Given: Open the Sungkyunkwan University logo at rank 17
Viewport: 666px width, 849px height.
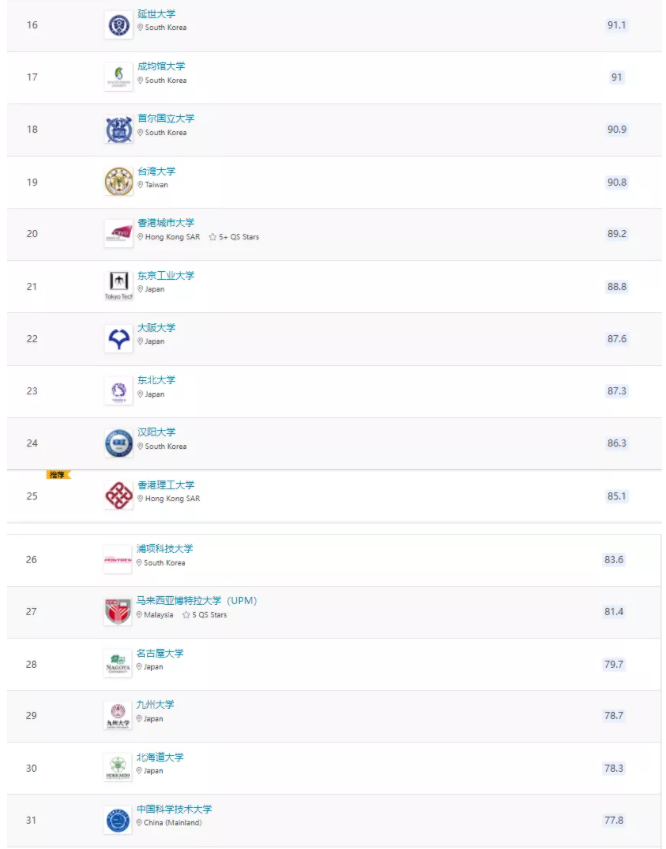Looking at the screenshot, I should pos(119,77).
